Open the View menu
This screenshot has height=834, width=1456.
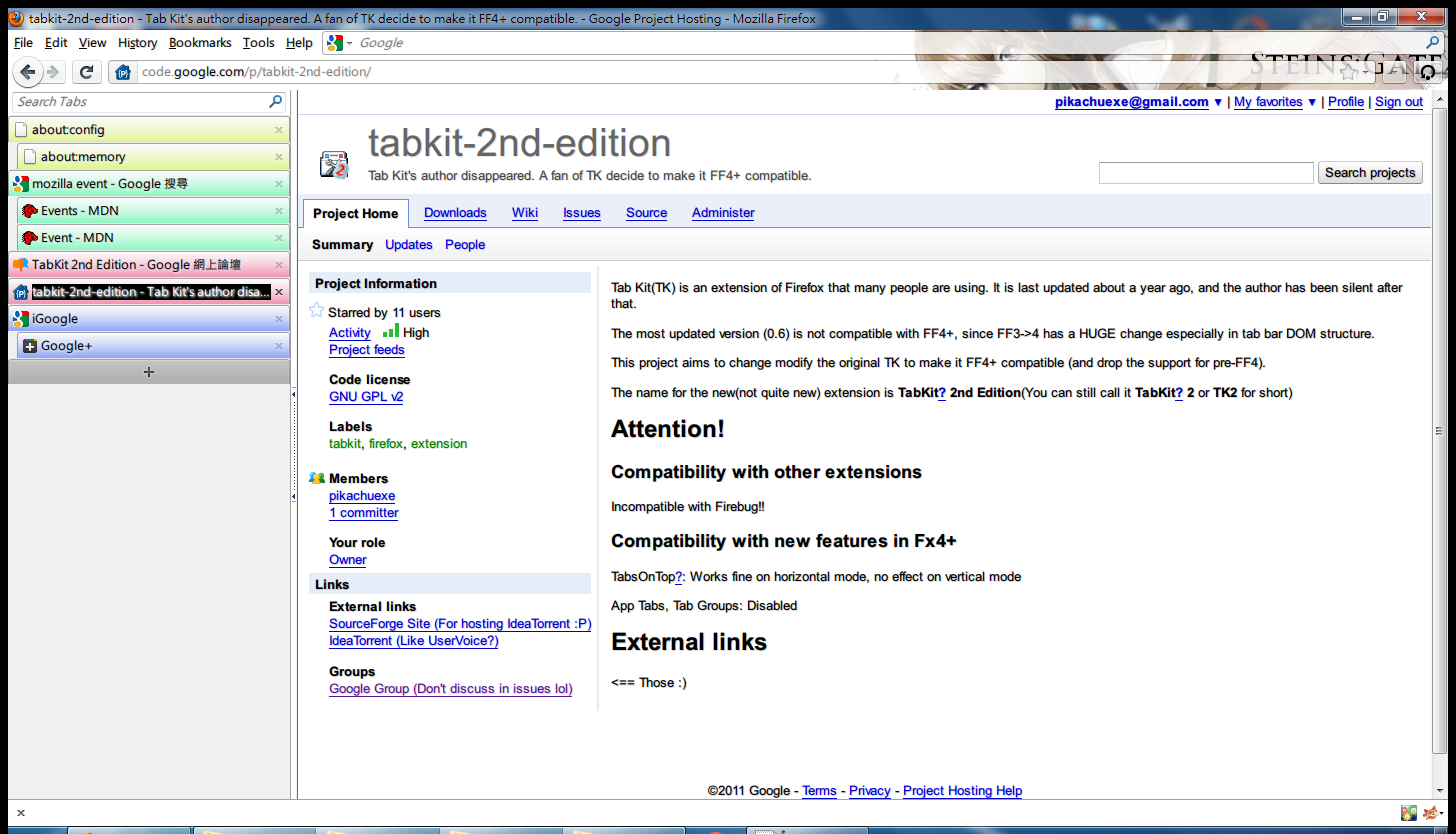92,43
